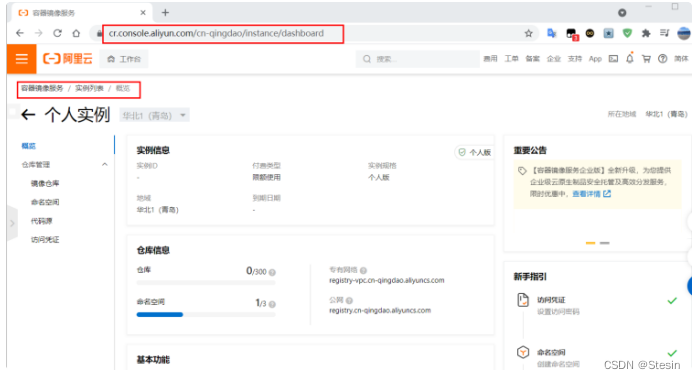
Task: Select 概览 in the sidebar
Action: tap(29, 146)
